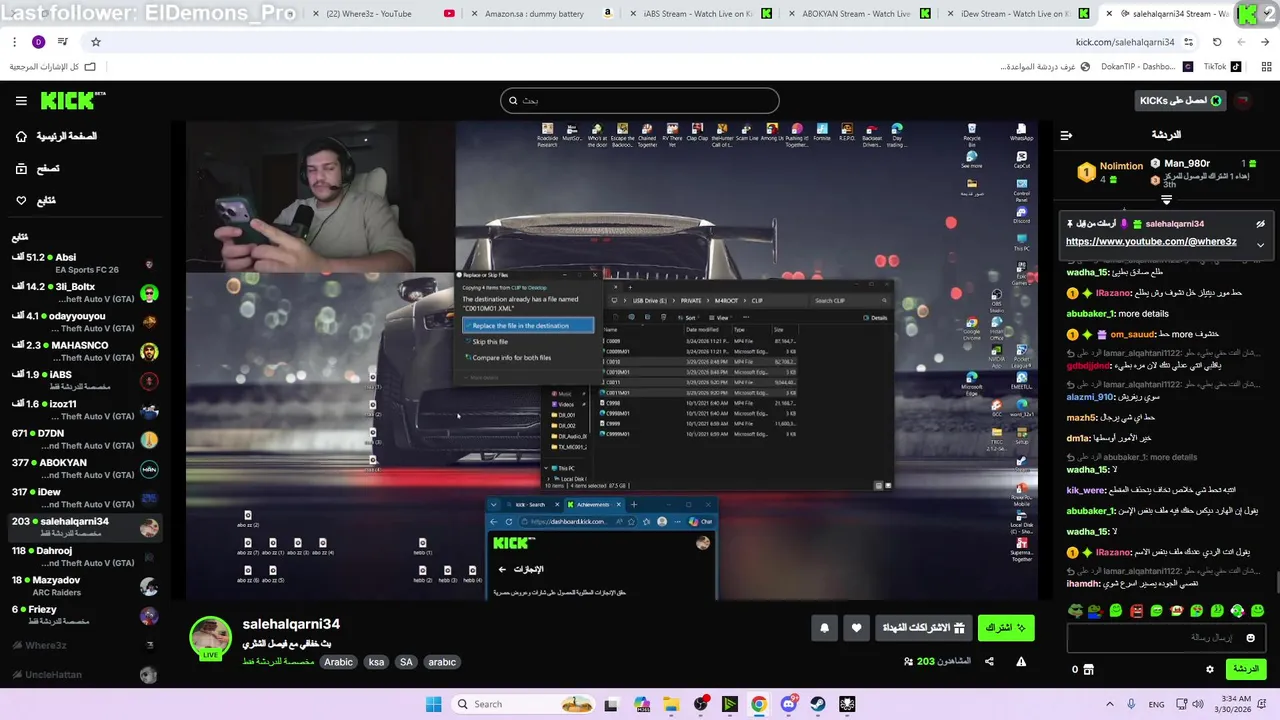Open the TikTok bookmark in the bookmarks bar

pyautogui.click(x=1222, y=67)
